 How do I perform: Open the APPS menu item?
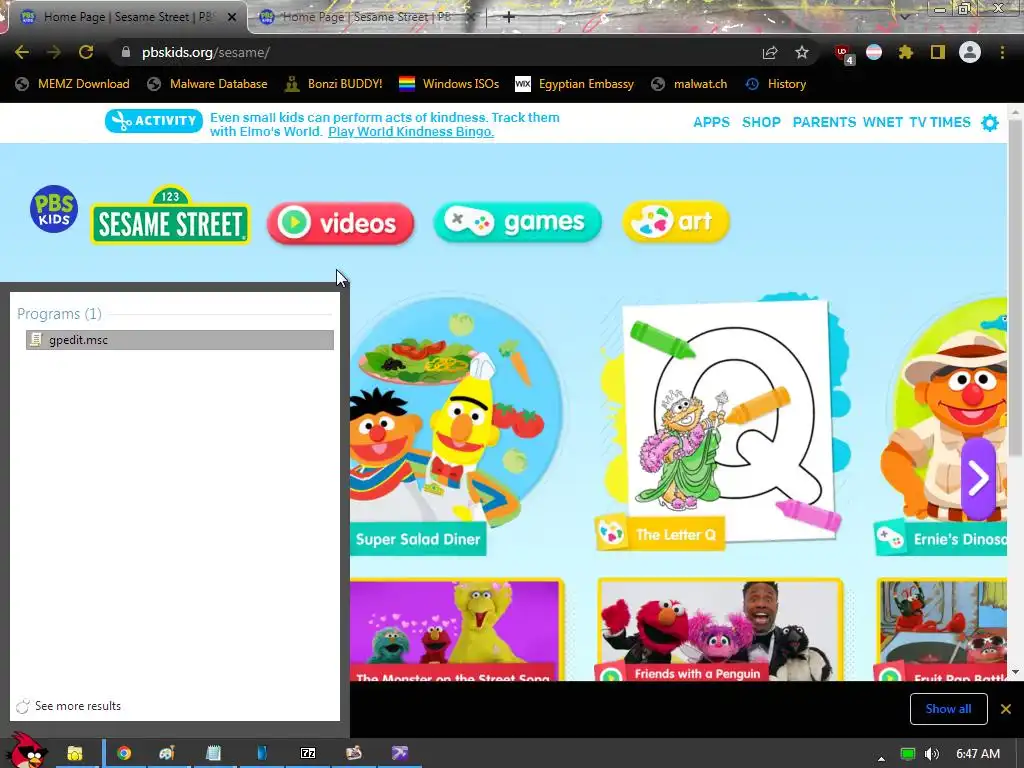tap(711, 122)
